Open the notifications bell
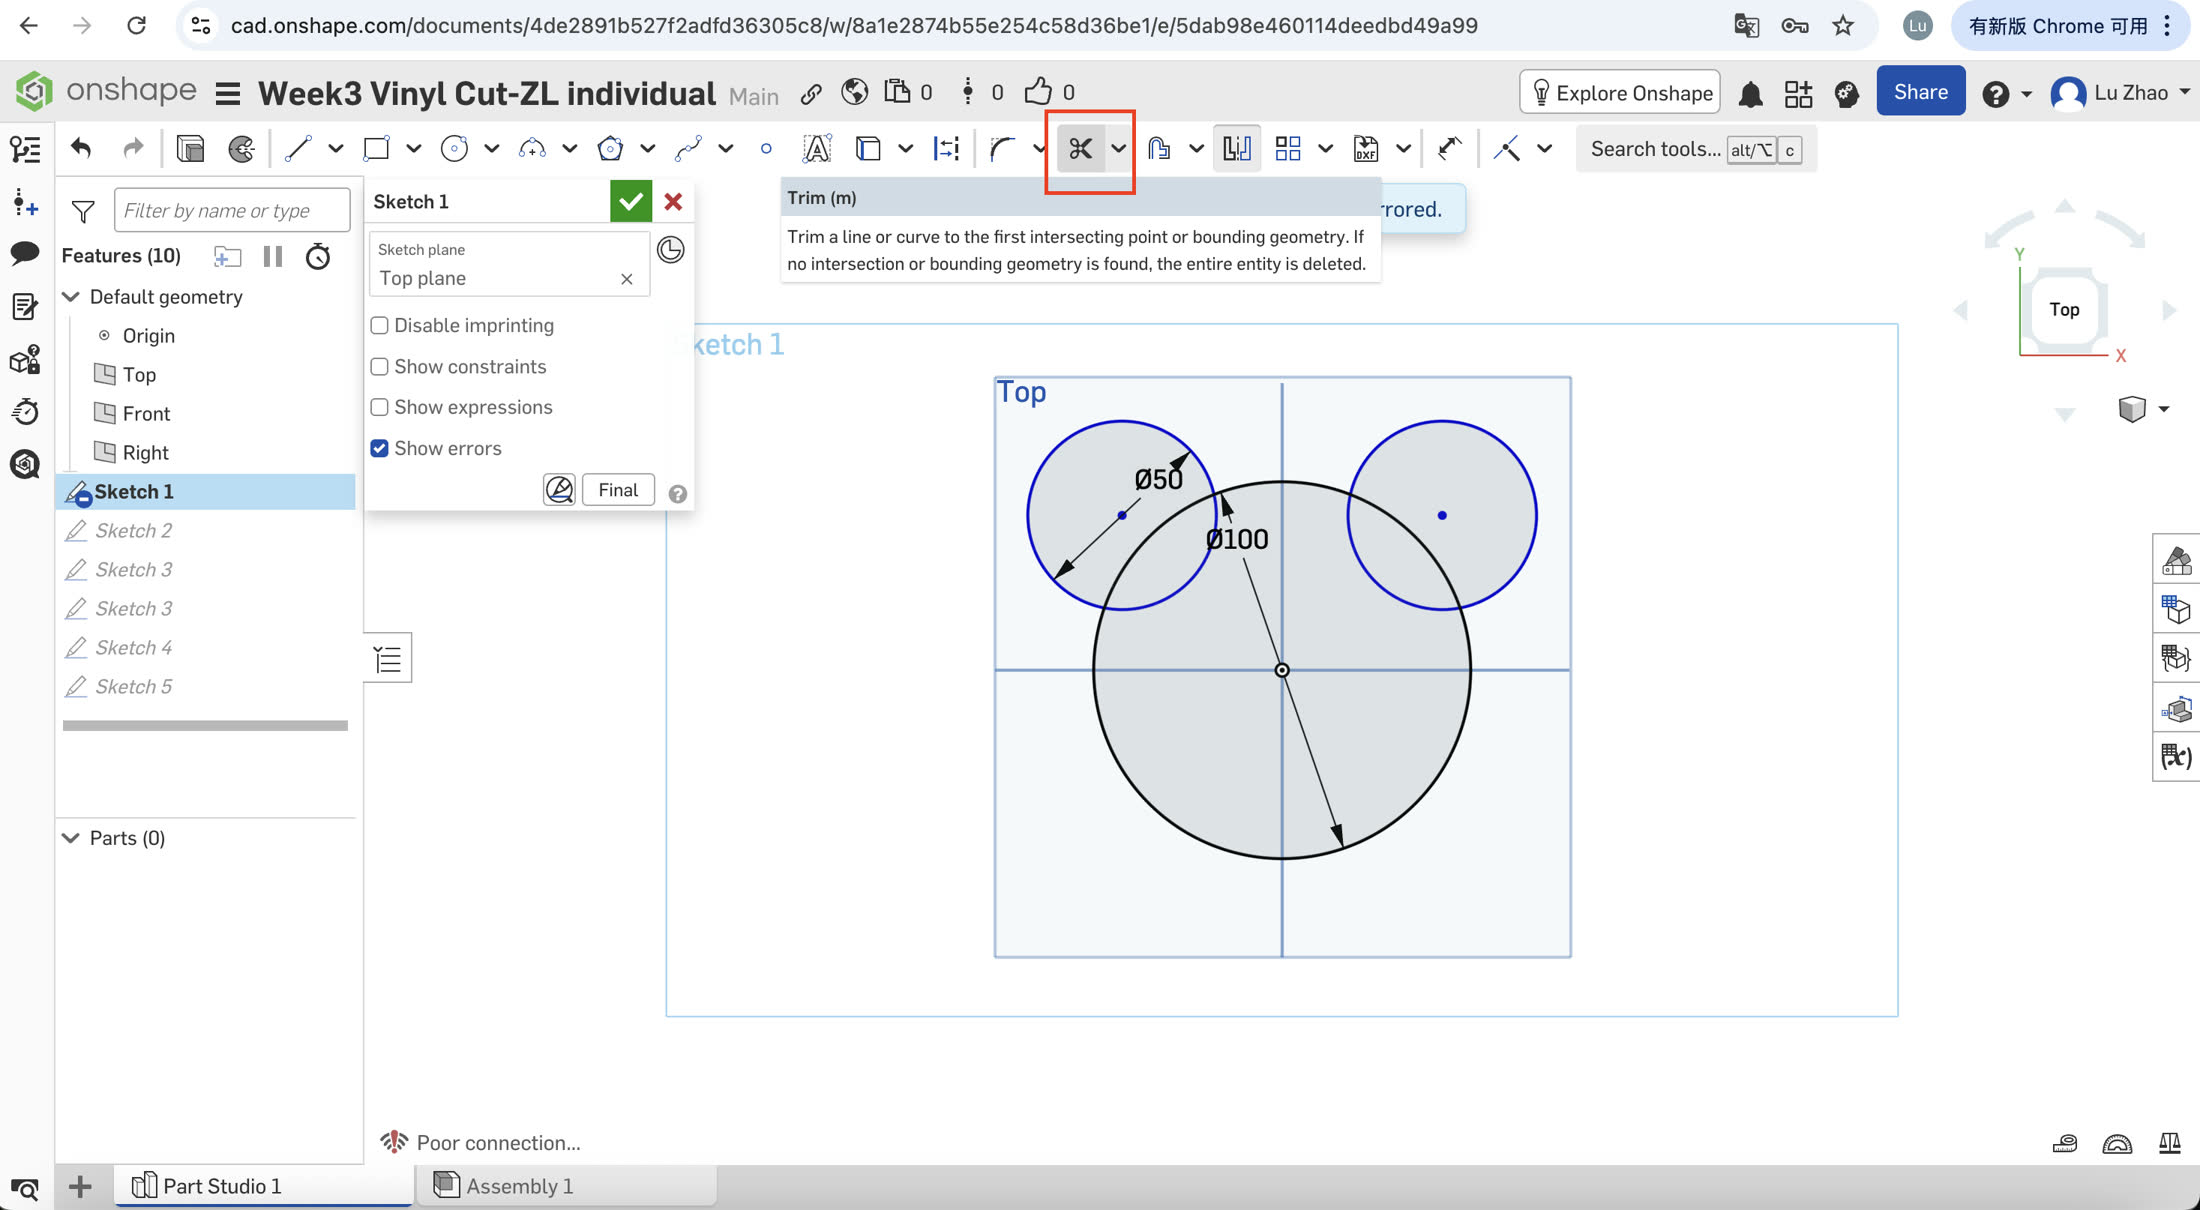The image size is (2200, 1210). [1750, 94]
